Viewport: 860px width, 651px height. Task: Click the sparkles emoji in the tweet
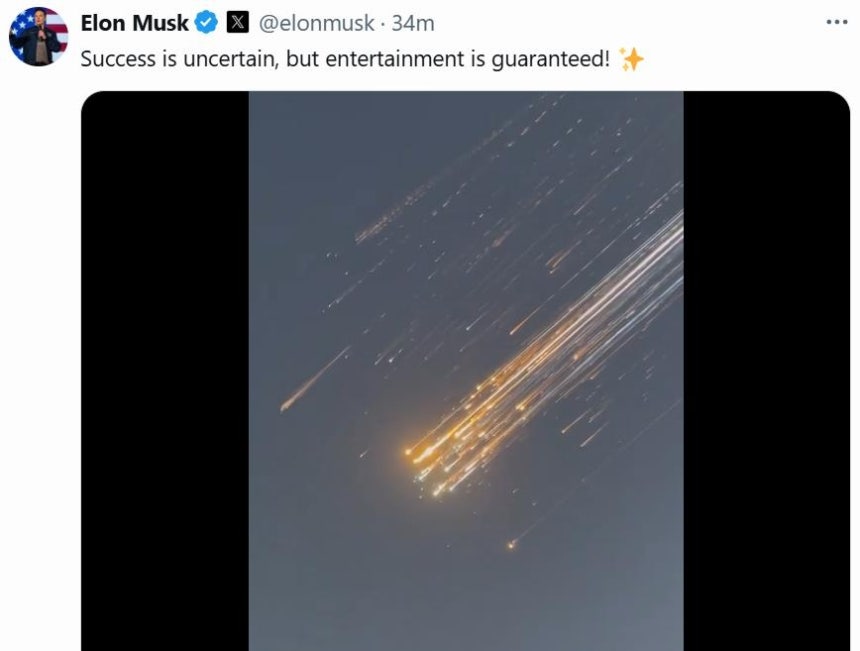631,59
